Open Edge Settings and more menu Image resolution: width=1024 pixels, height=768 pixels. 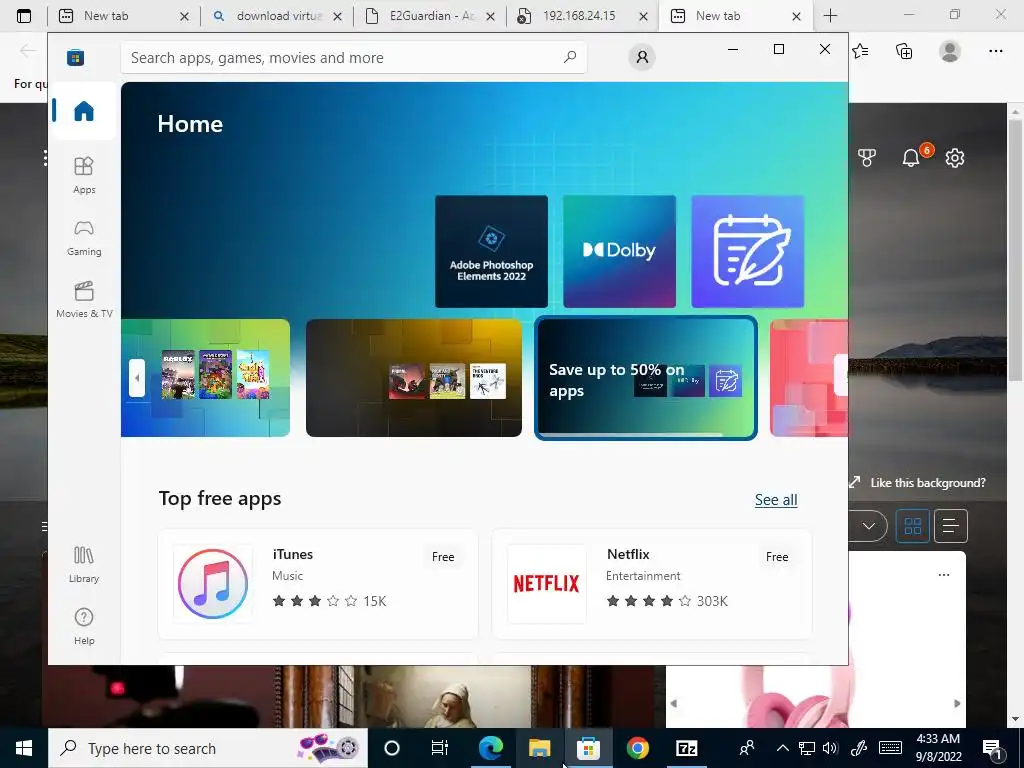[x=995, y=51]
